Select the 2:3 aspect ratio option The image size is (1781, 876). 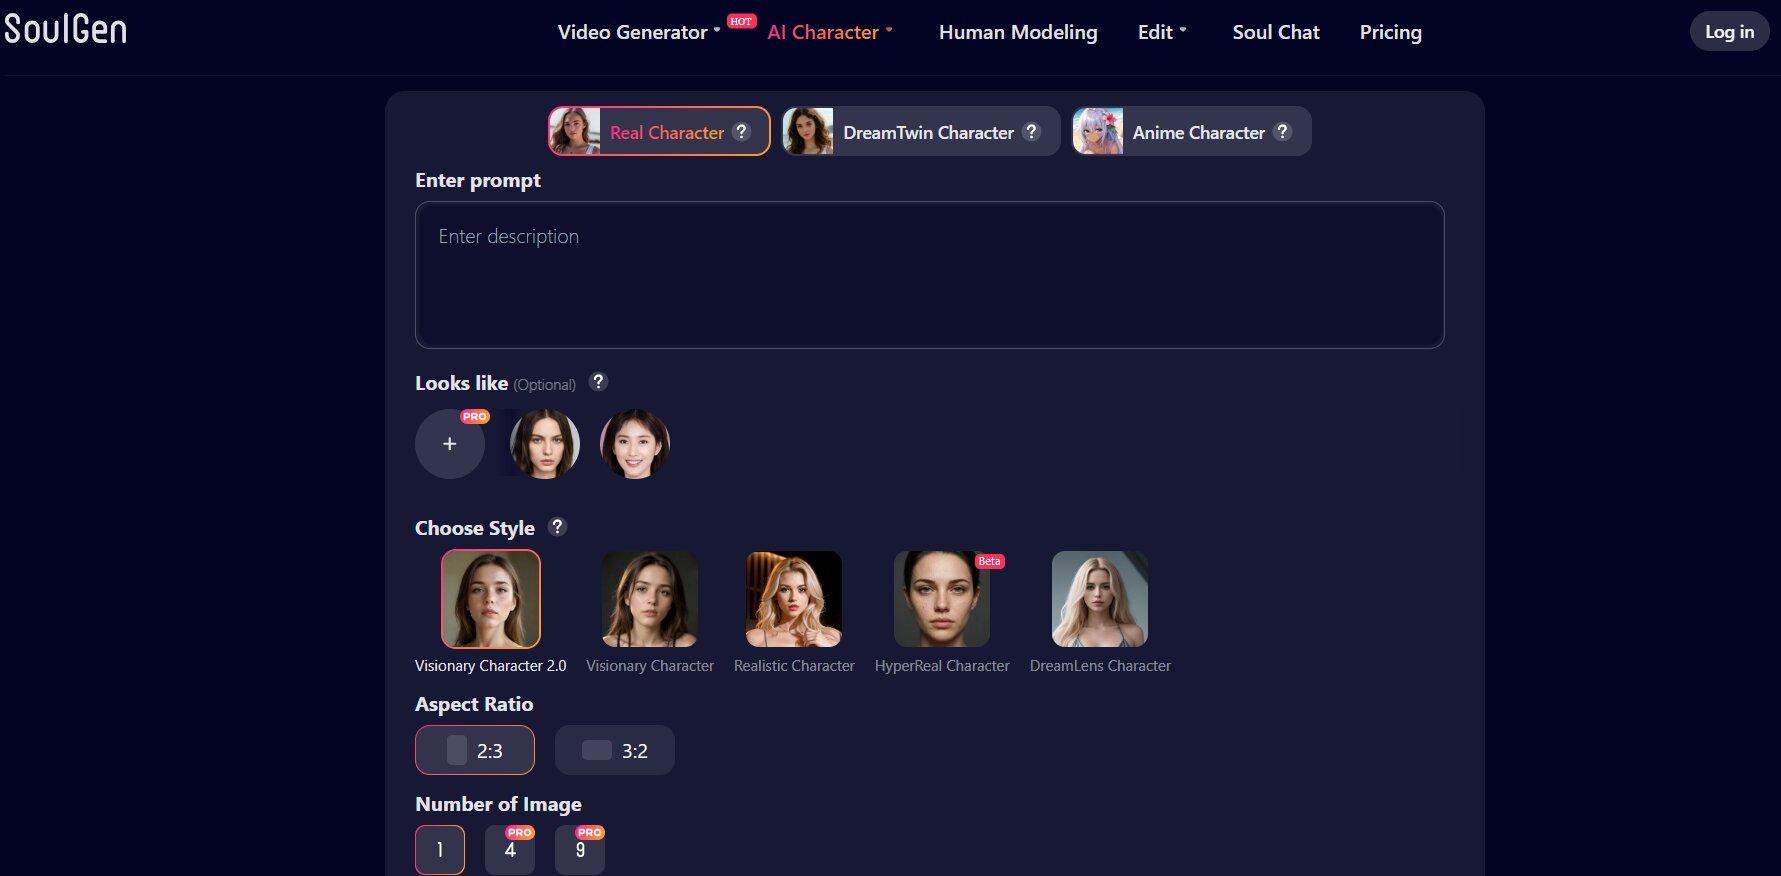[x=475, y=750]
